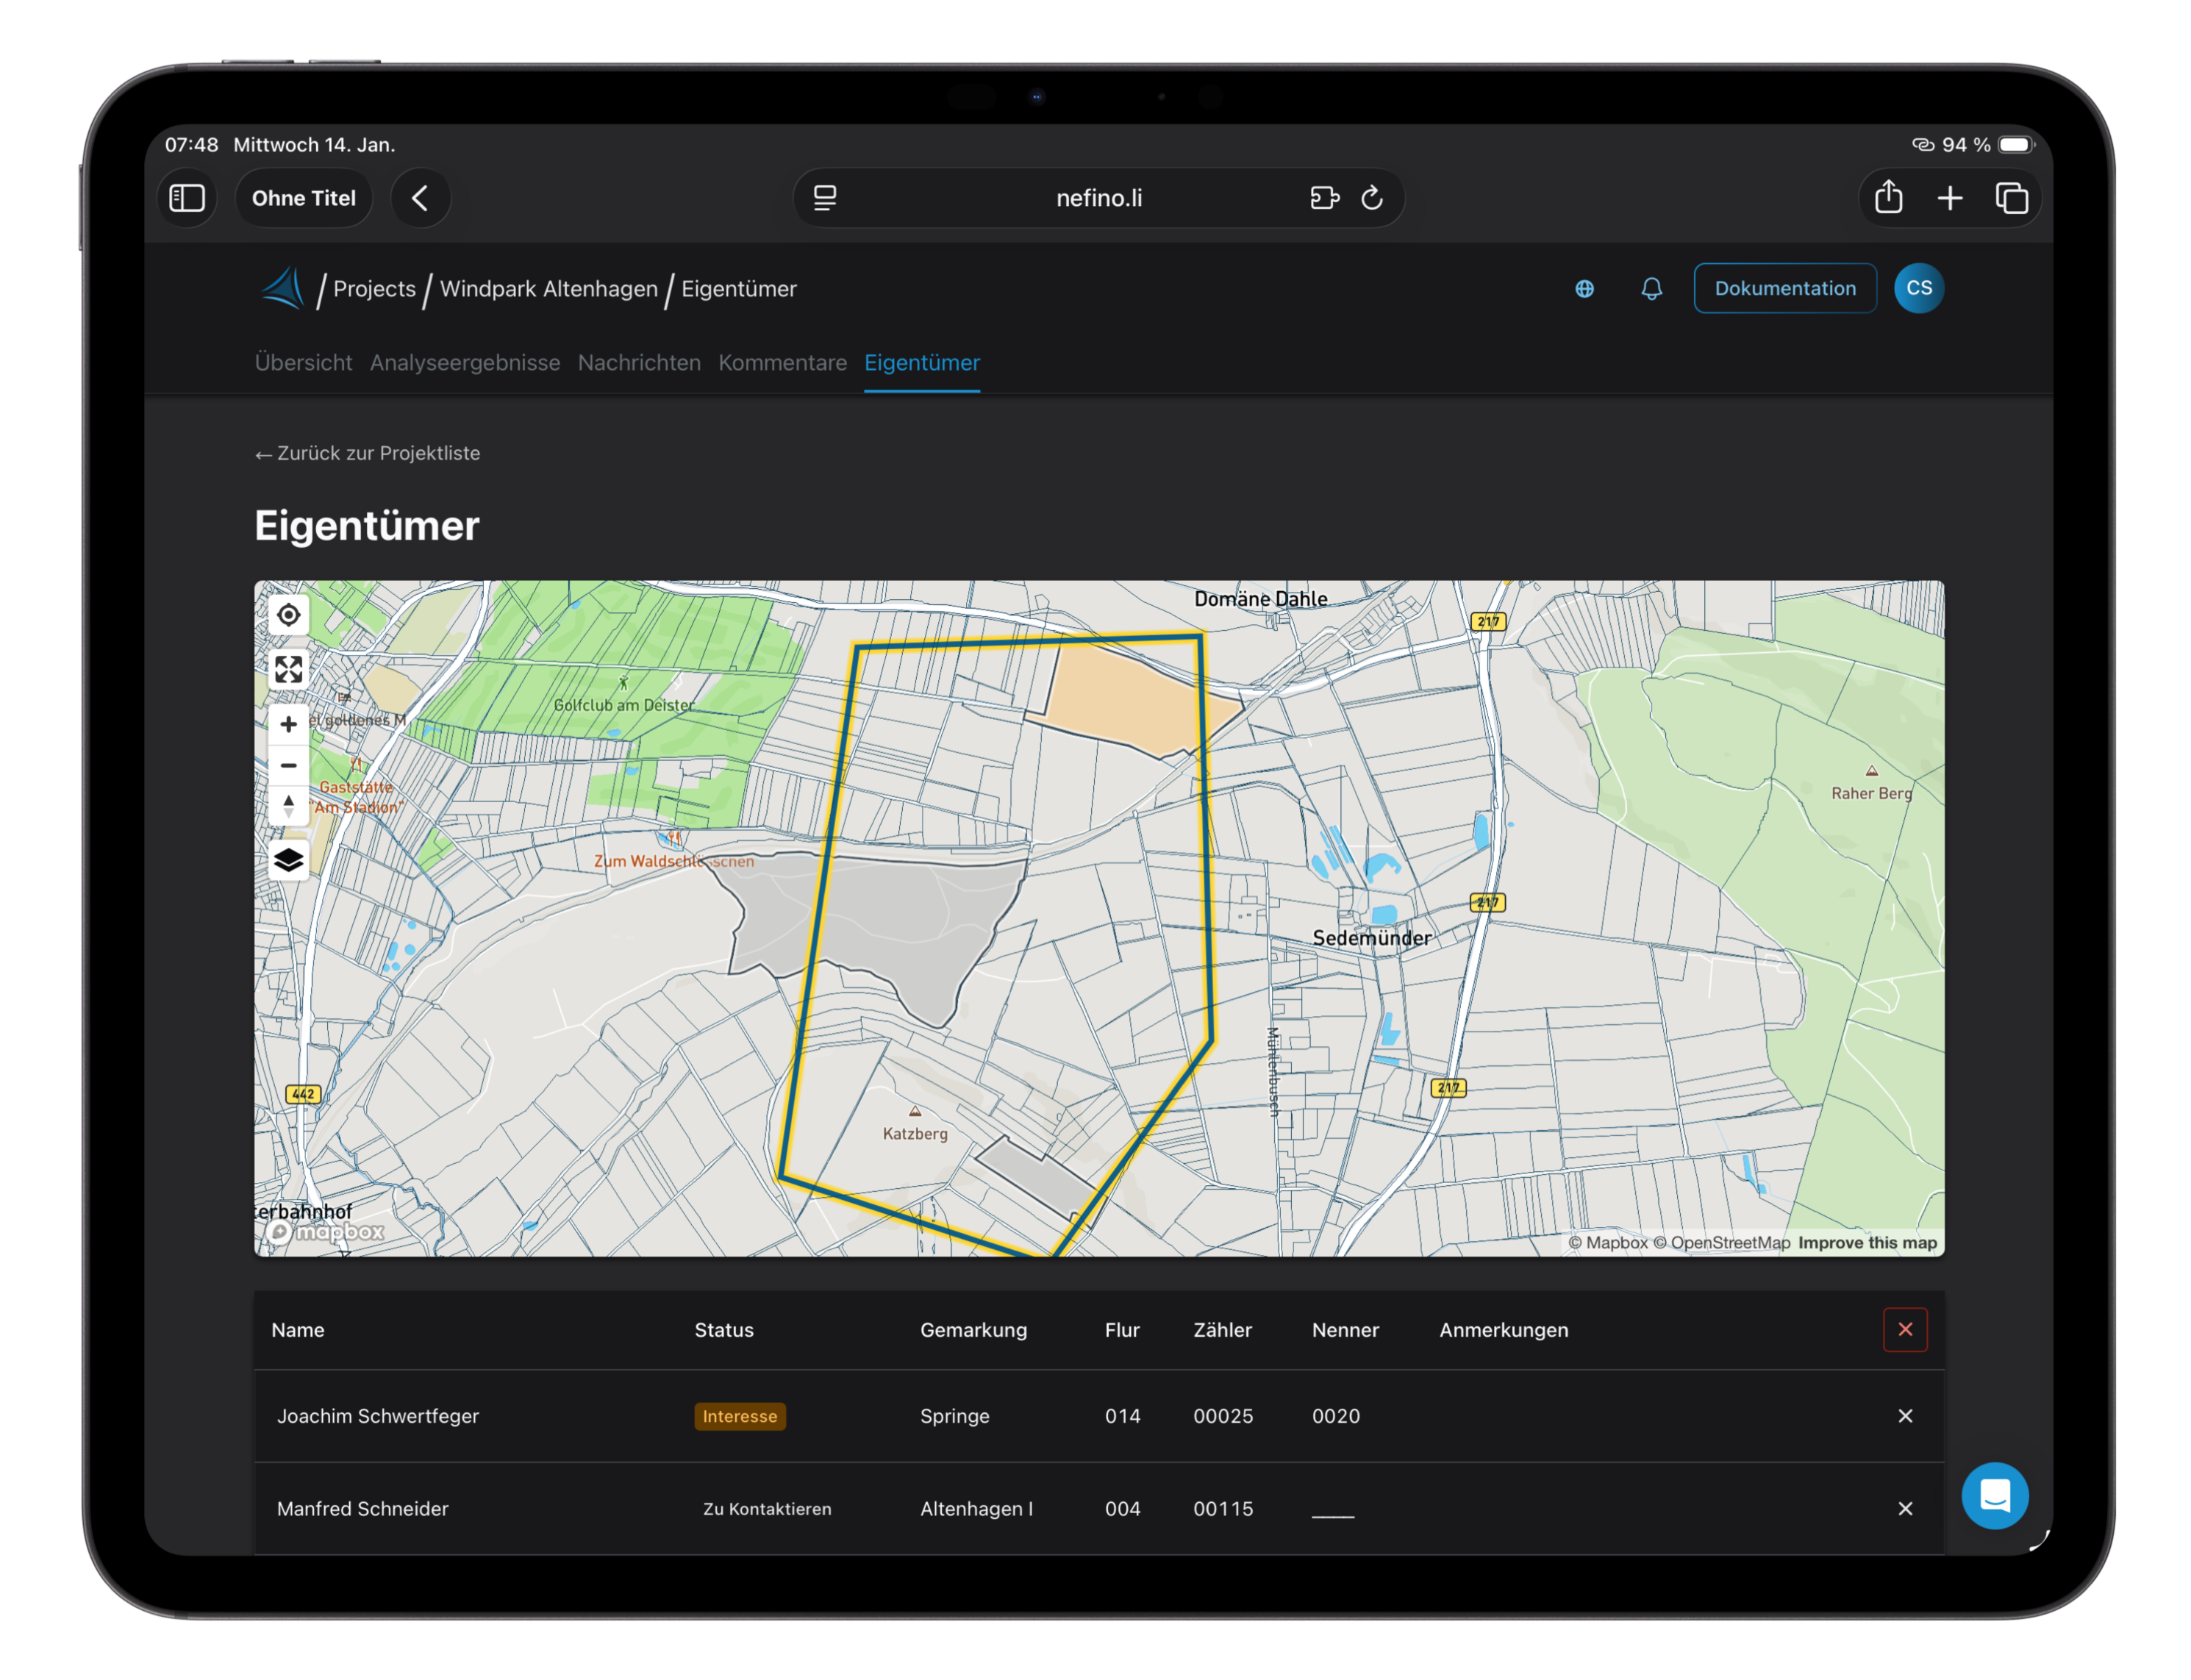Reset map bearing with compass icon
The image size is (2191, 1680).
(x=288, y=806)
